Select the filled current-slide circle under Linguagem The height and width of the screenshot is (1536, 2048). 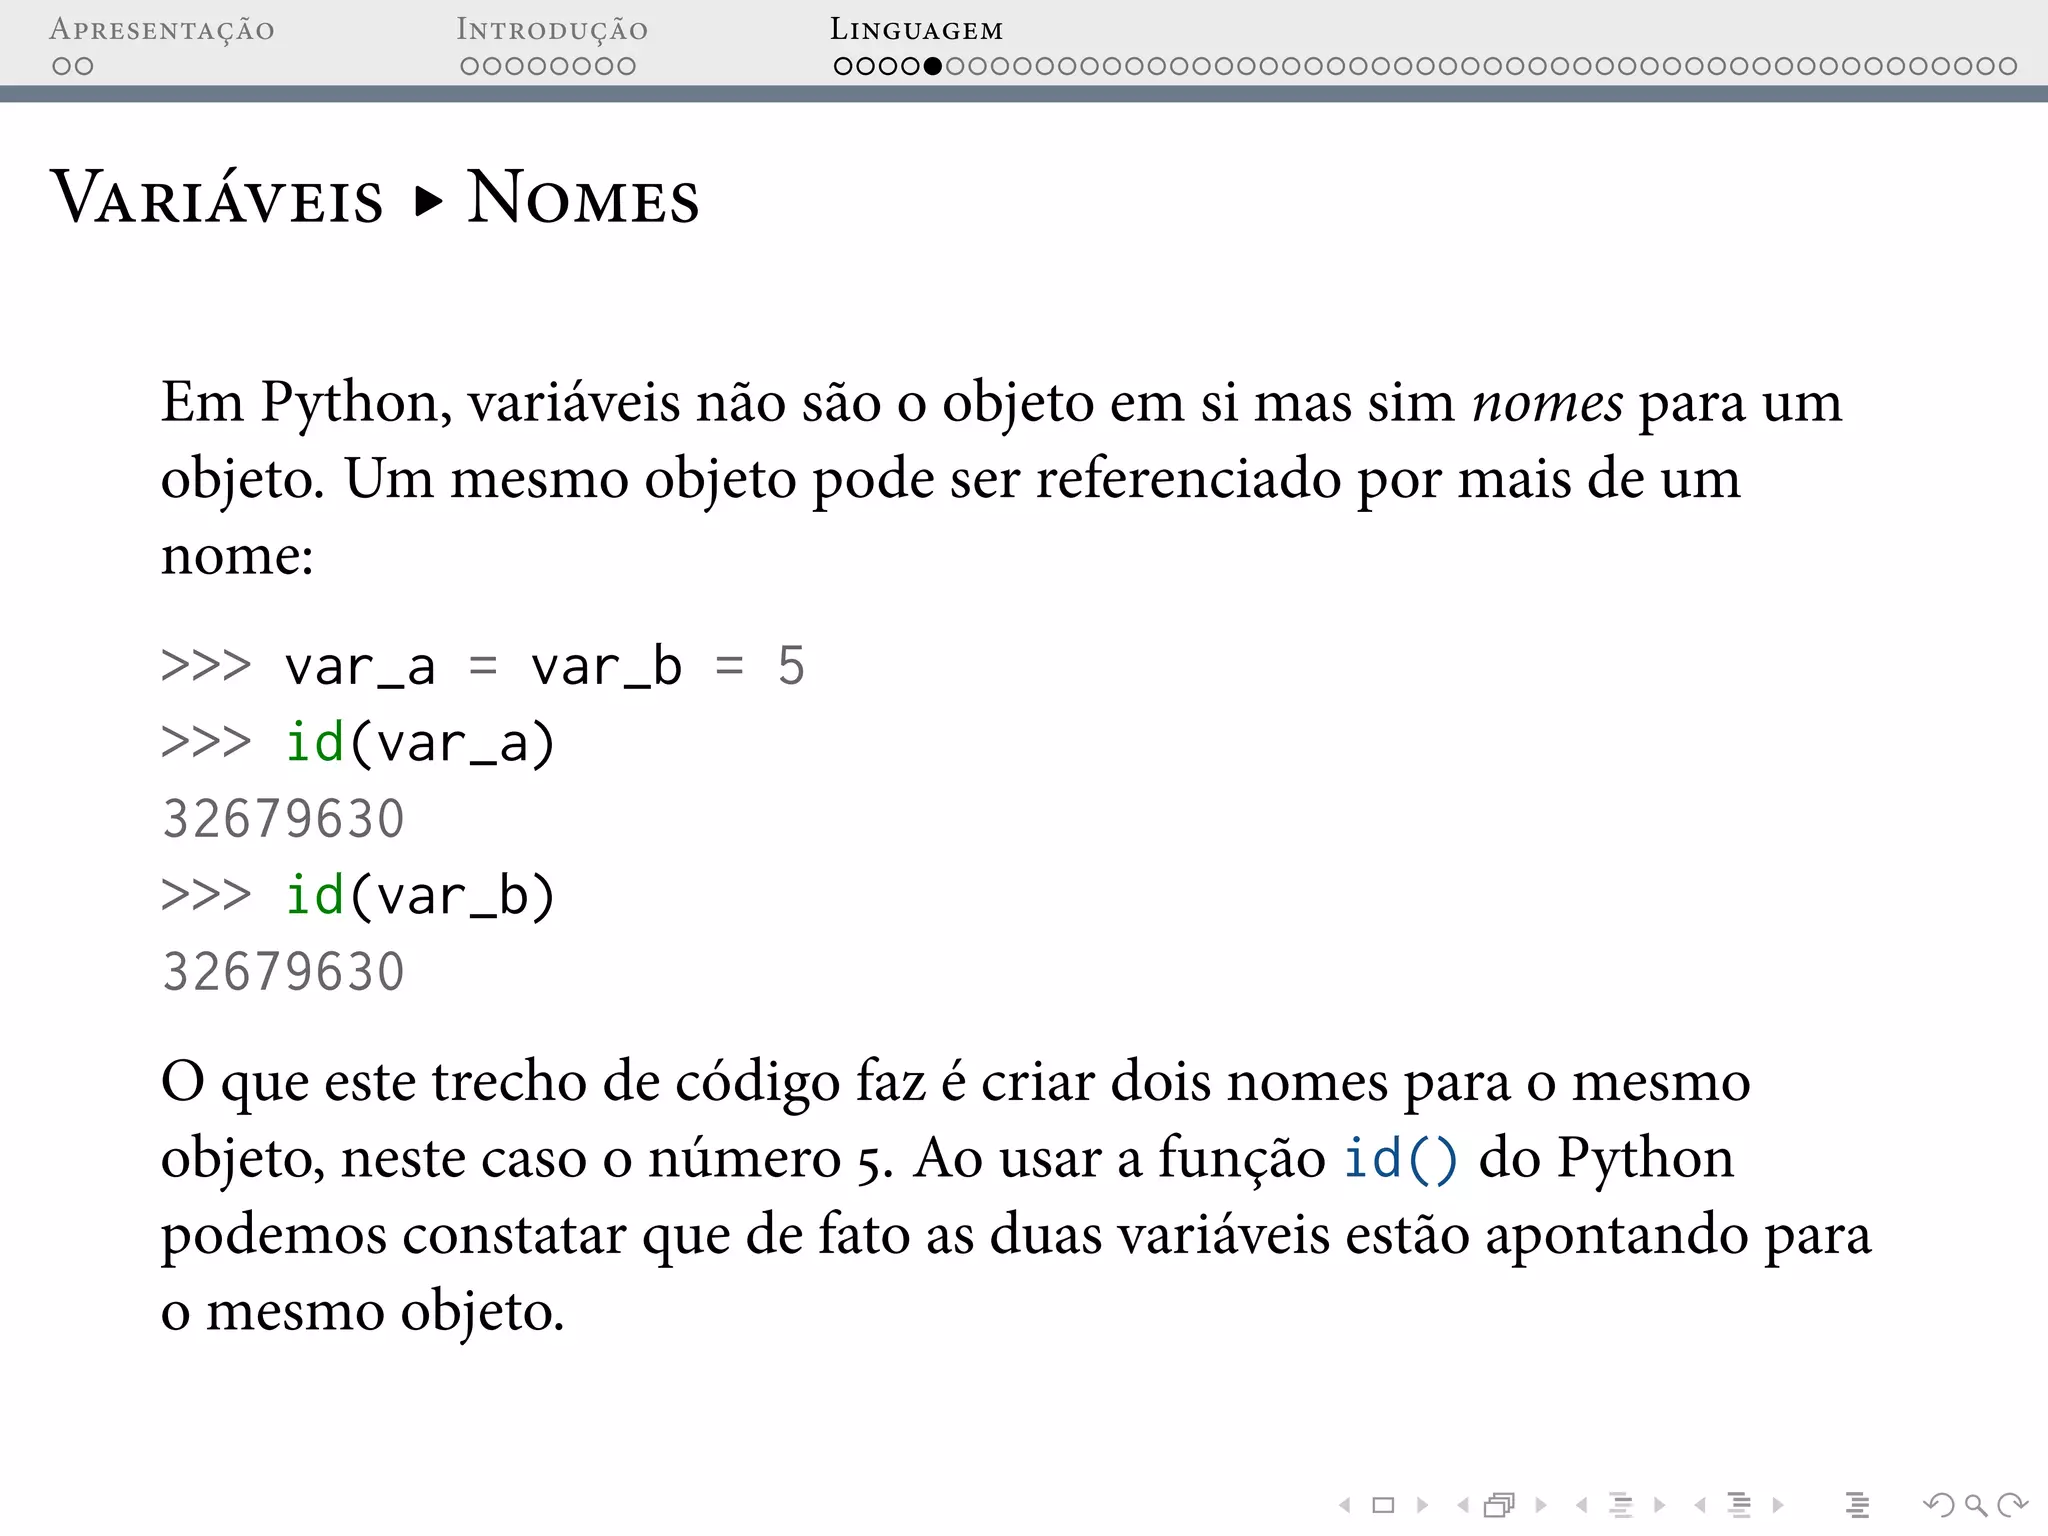coord(933,66)
